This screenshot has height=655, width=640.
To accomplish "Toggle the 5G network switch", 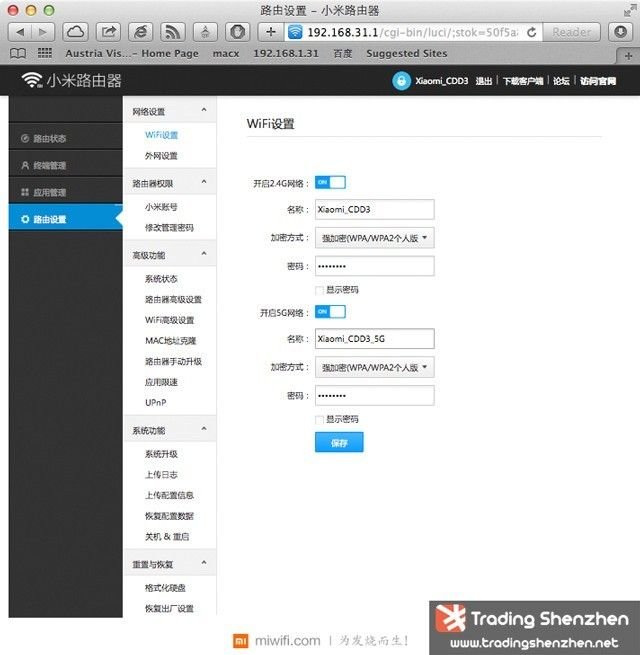I will (330, 312).
